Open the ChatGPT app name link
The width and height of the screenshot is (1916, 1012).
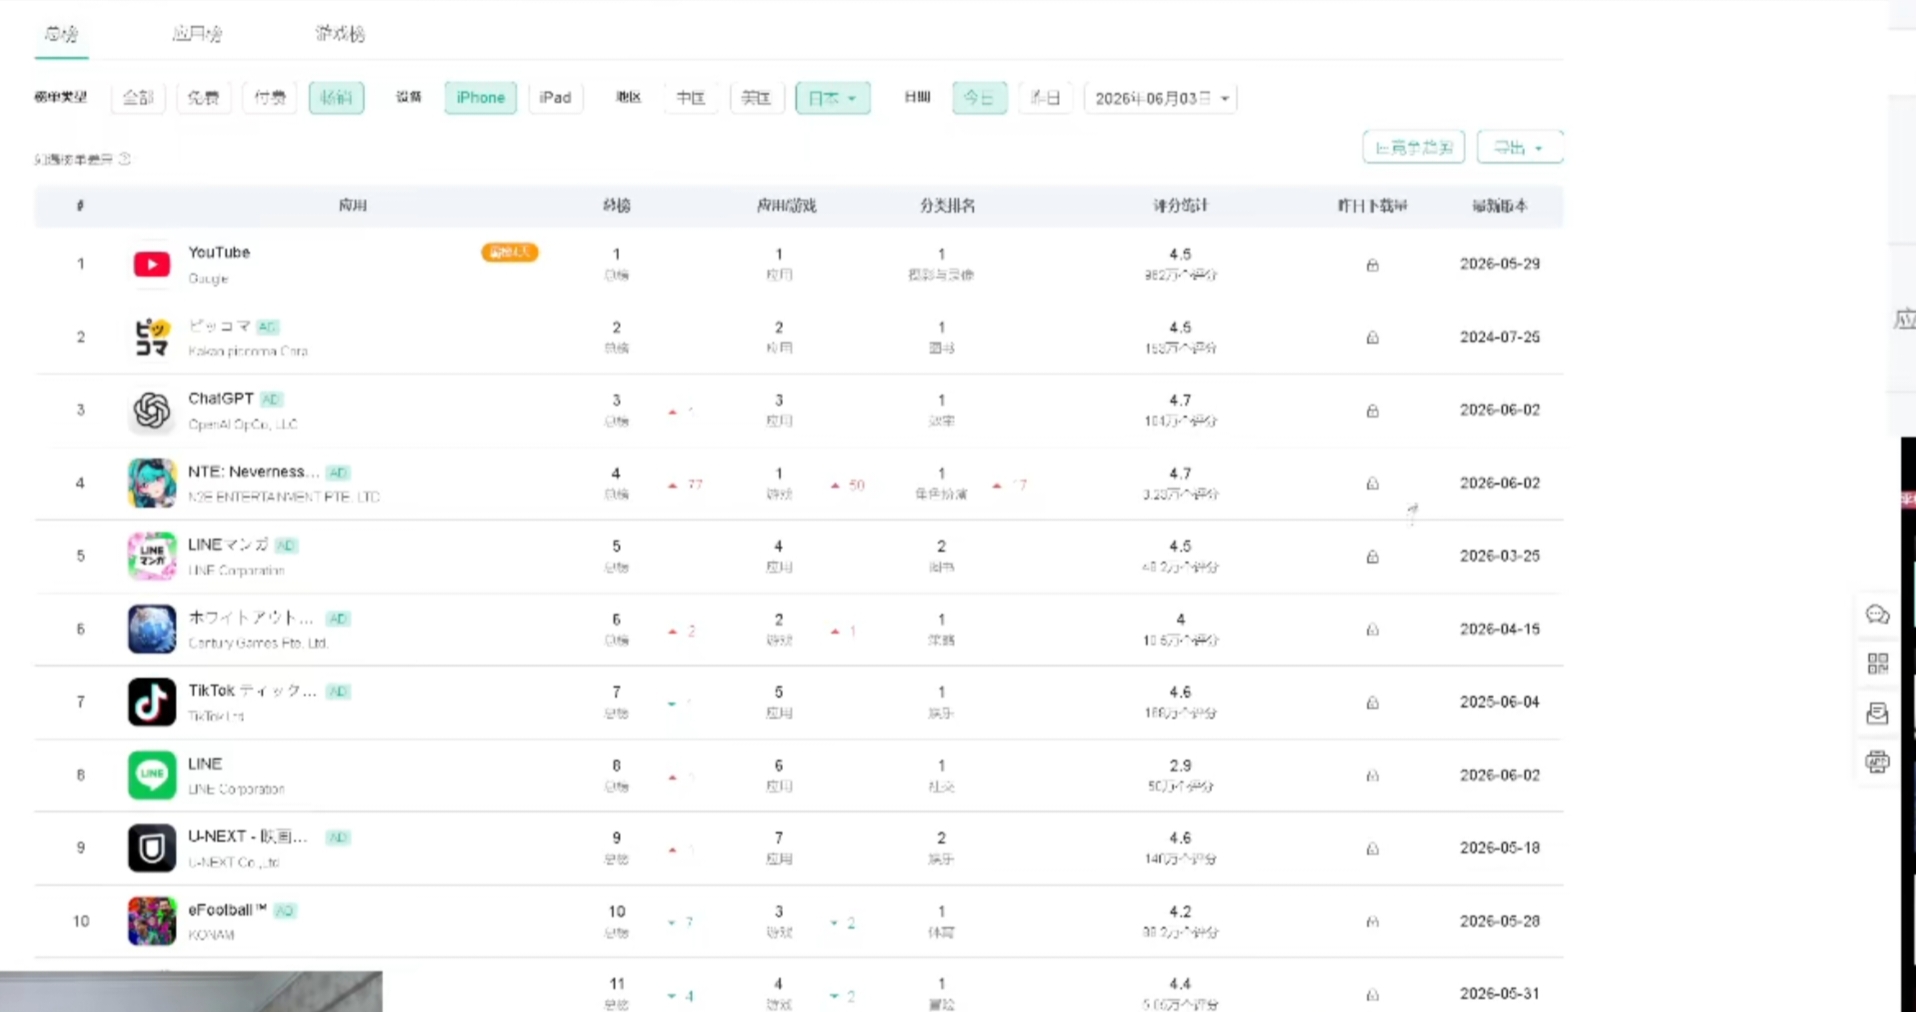point(221,398)
